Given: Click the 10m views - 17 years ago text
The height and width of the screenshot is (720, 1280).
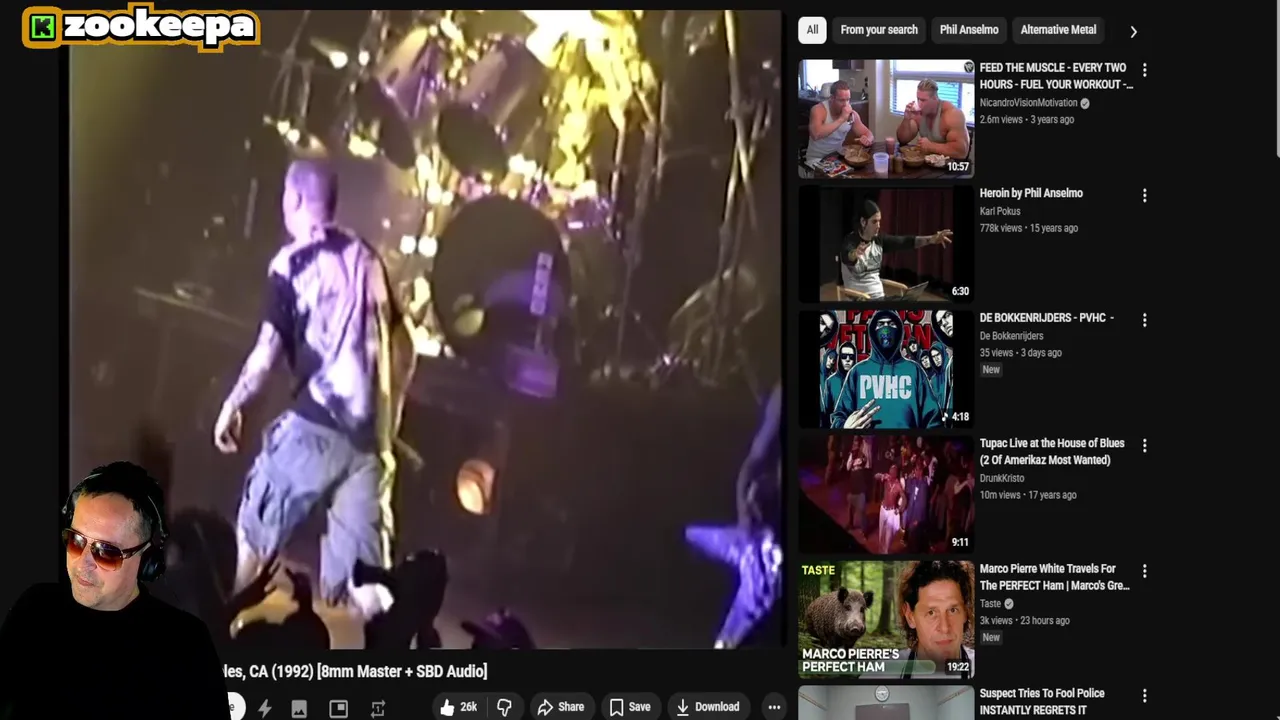Looking at the screenshot, I should click(x=1028, y=495).
